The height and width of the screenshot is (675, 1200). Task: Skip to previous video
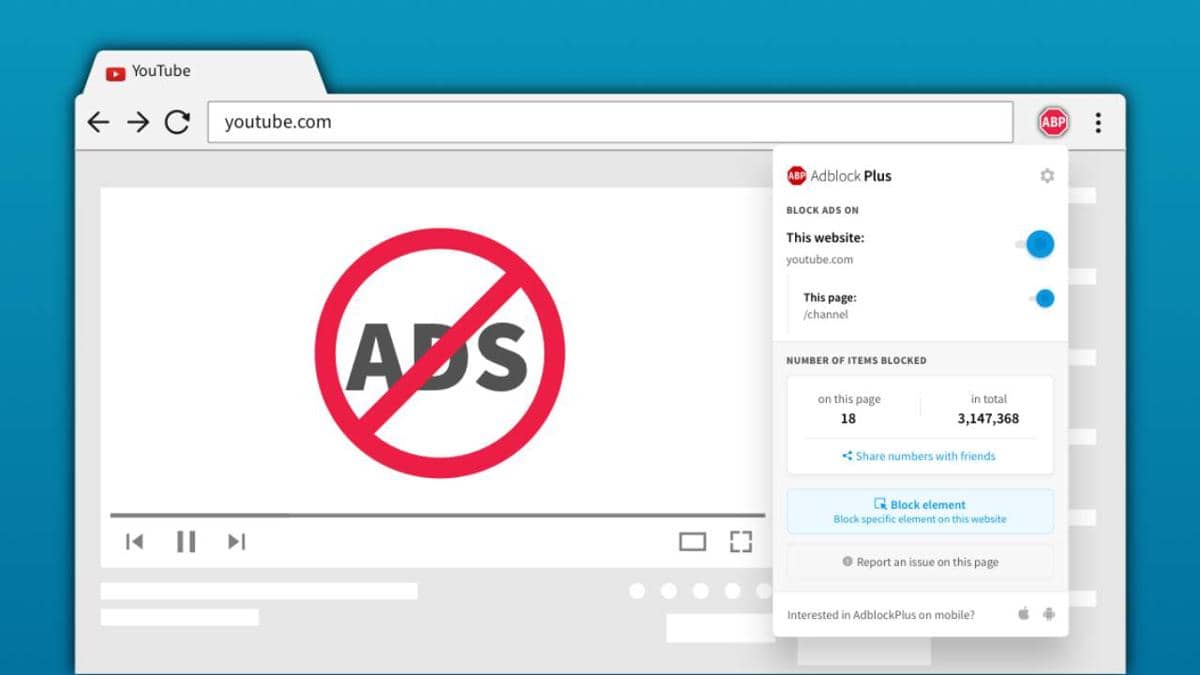(x=134, y=542)
